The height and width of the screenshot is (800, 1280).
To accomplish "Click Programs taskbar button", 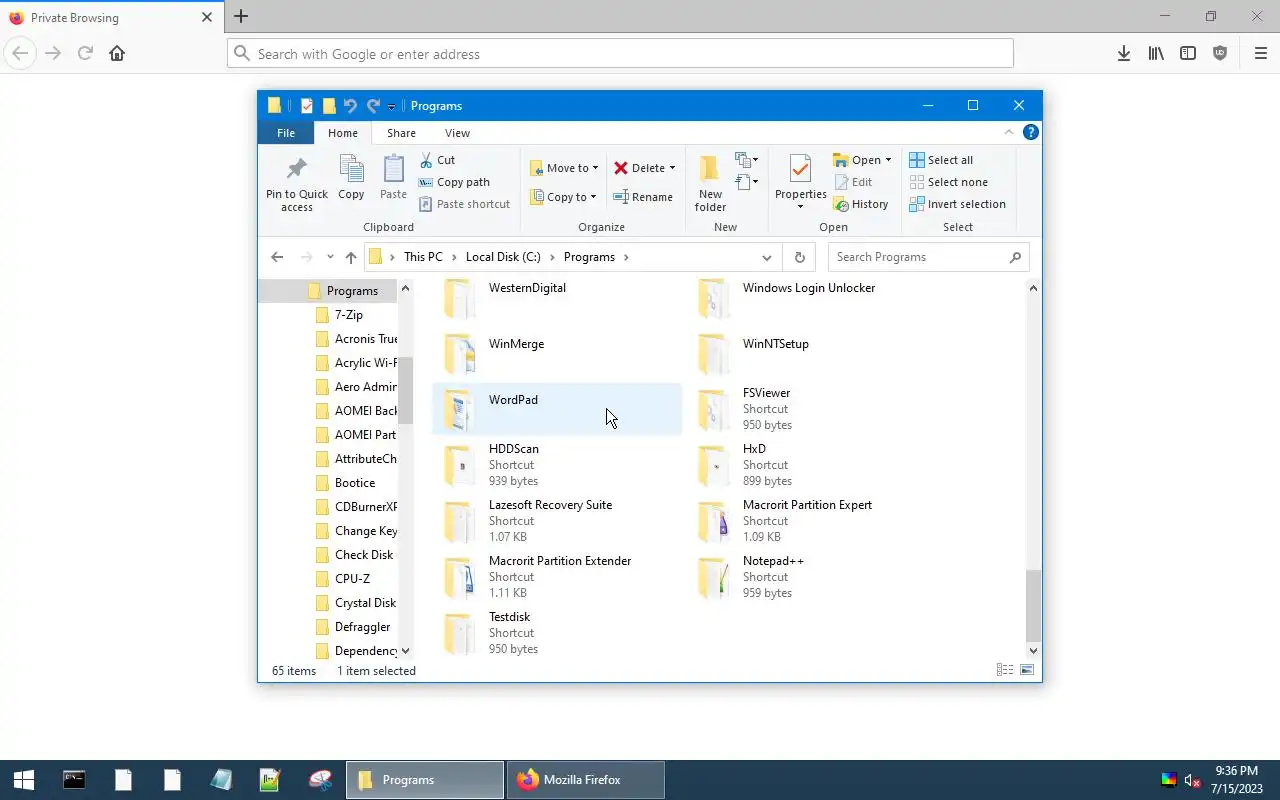I will (x=425, y=780).
